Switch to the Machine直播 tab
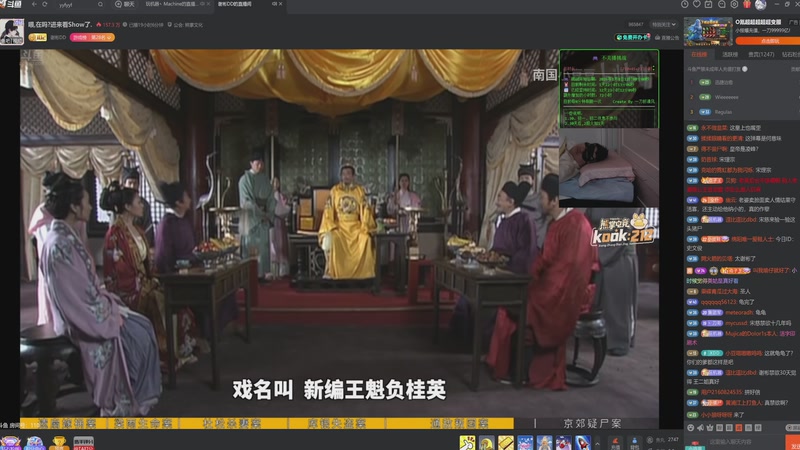Screen dimensions: 800x450 (x=171, y=4)
